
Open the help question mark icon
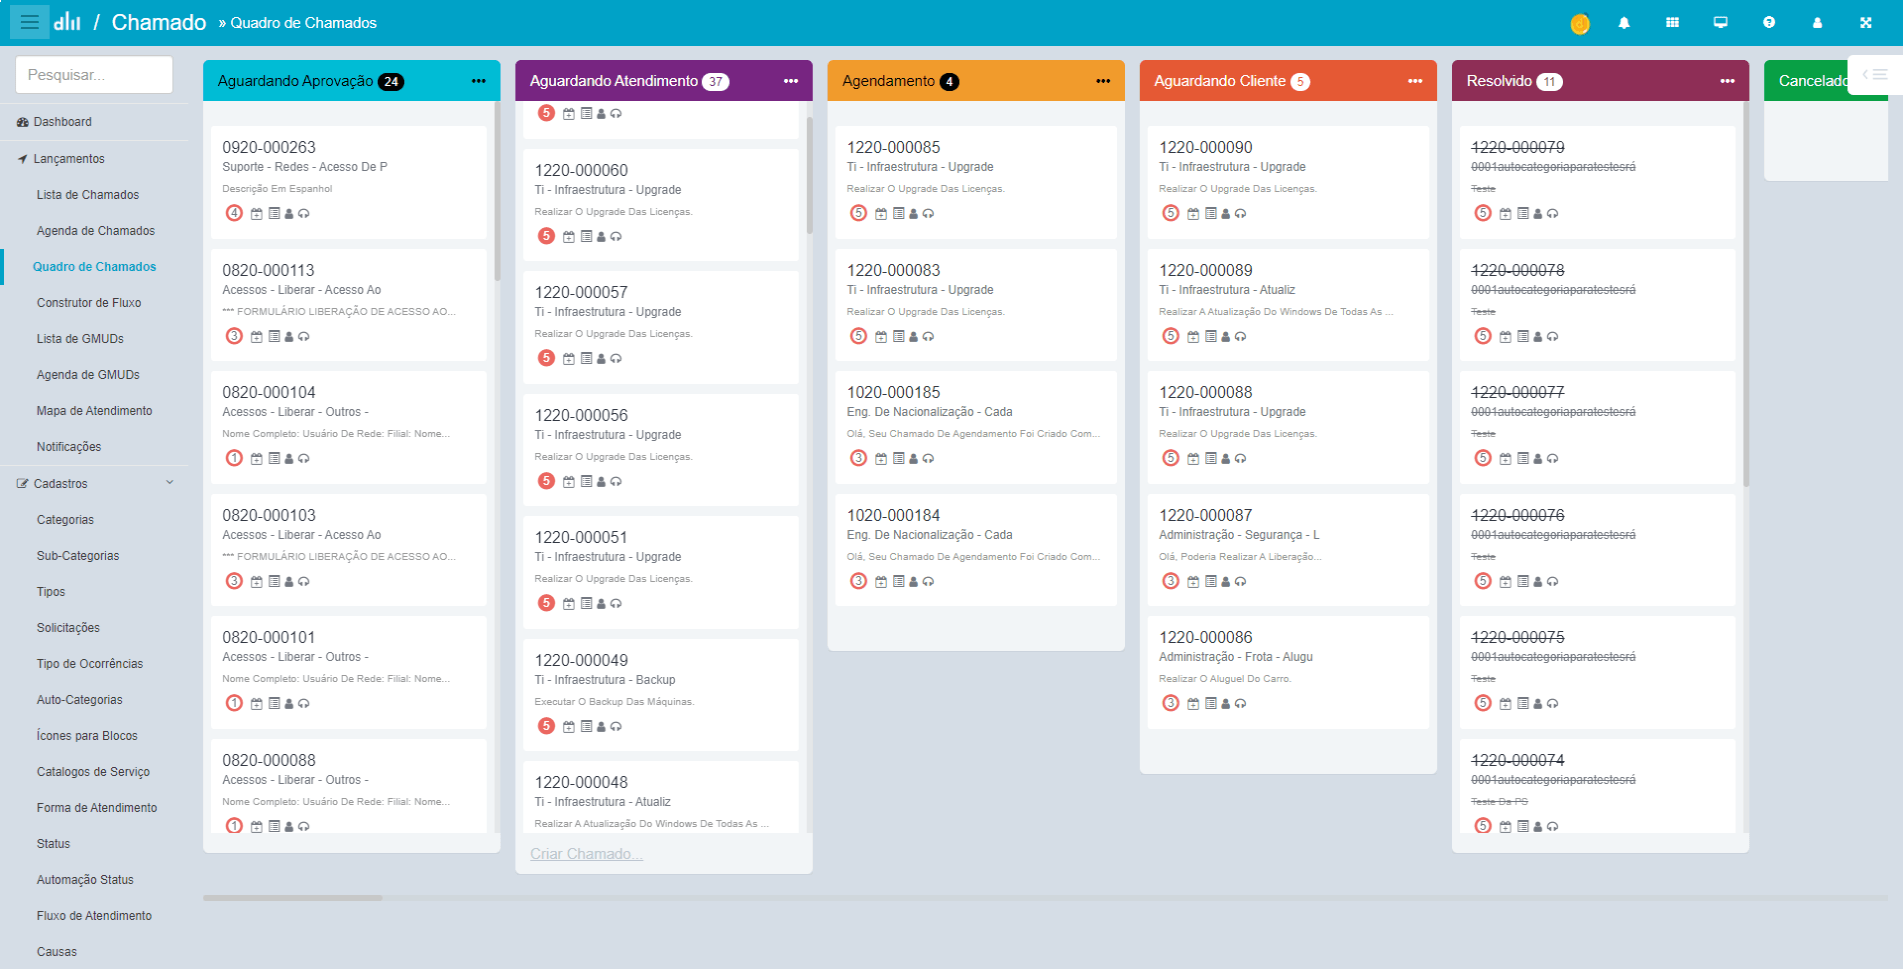[x=1769, y=23]
